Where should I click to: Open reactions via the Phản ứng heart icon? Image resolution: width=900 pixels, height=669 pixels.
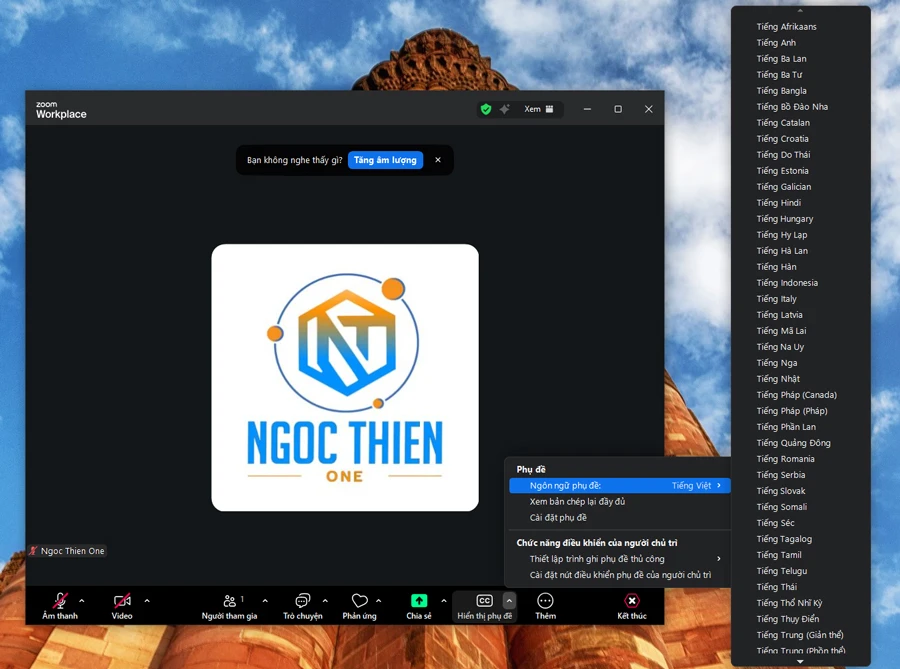[x=361, y=600]
